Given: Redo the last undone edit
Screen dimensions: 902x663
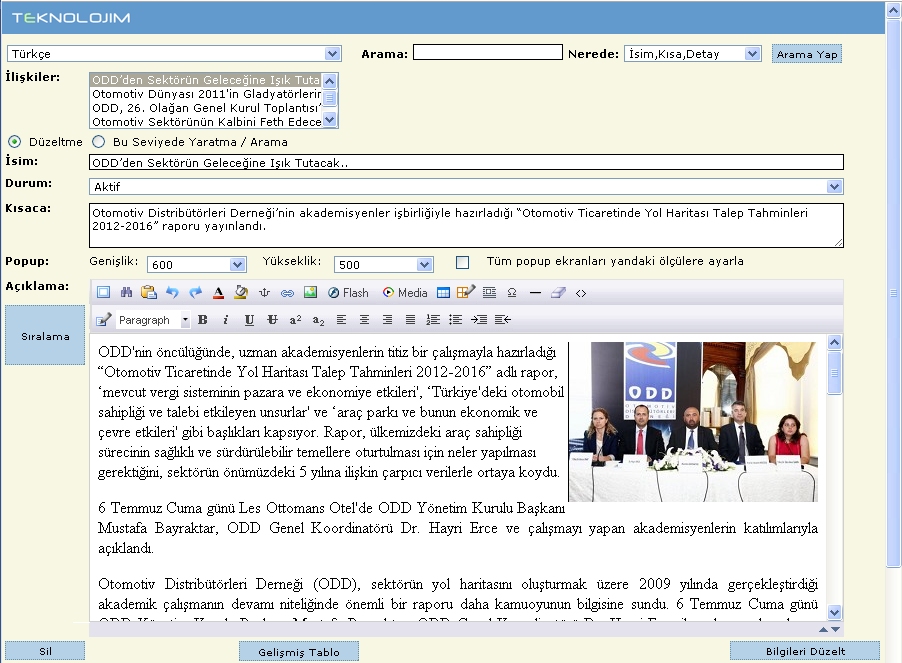Looking at the screenshot, I should tap(196, 293).
